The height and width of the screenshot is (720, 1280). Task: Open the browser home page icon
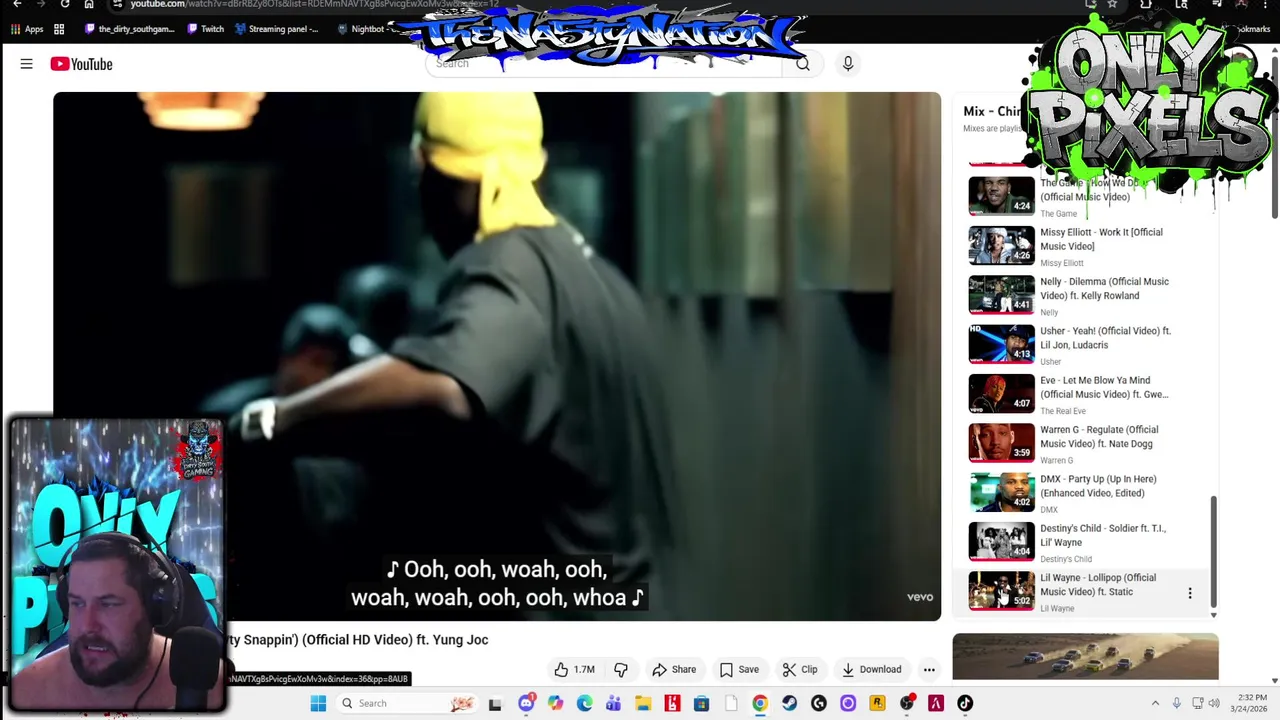[x=89, y=4]
